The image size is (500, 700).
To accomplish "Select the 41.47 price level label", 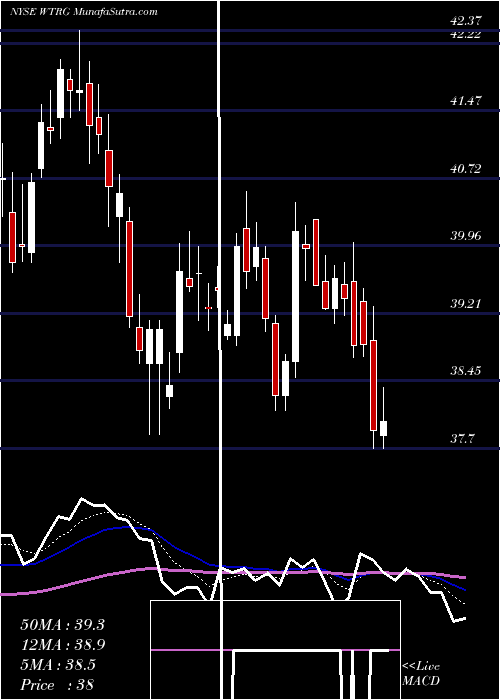I will tap(466, 101).
